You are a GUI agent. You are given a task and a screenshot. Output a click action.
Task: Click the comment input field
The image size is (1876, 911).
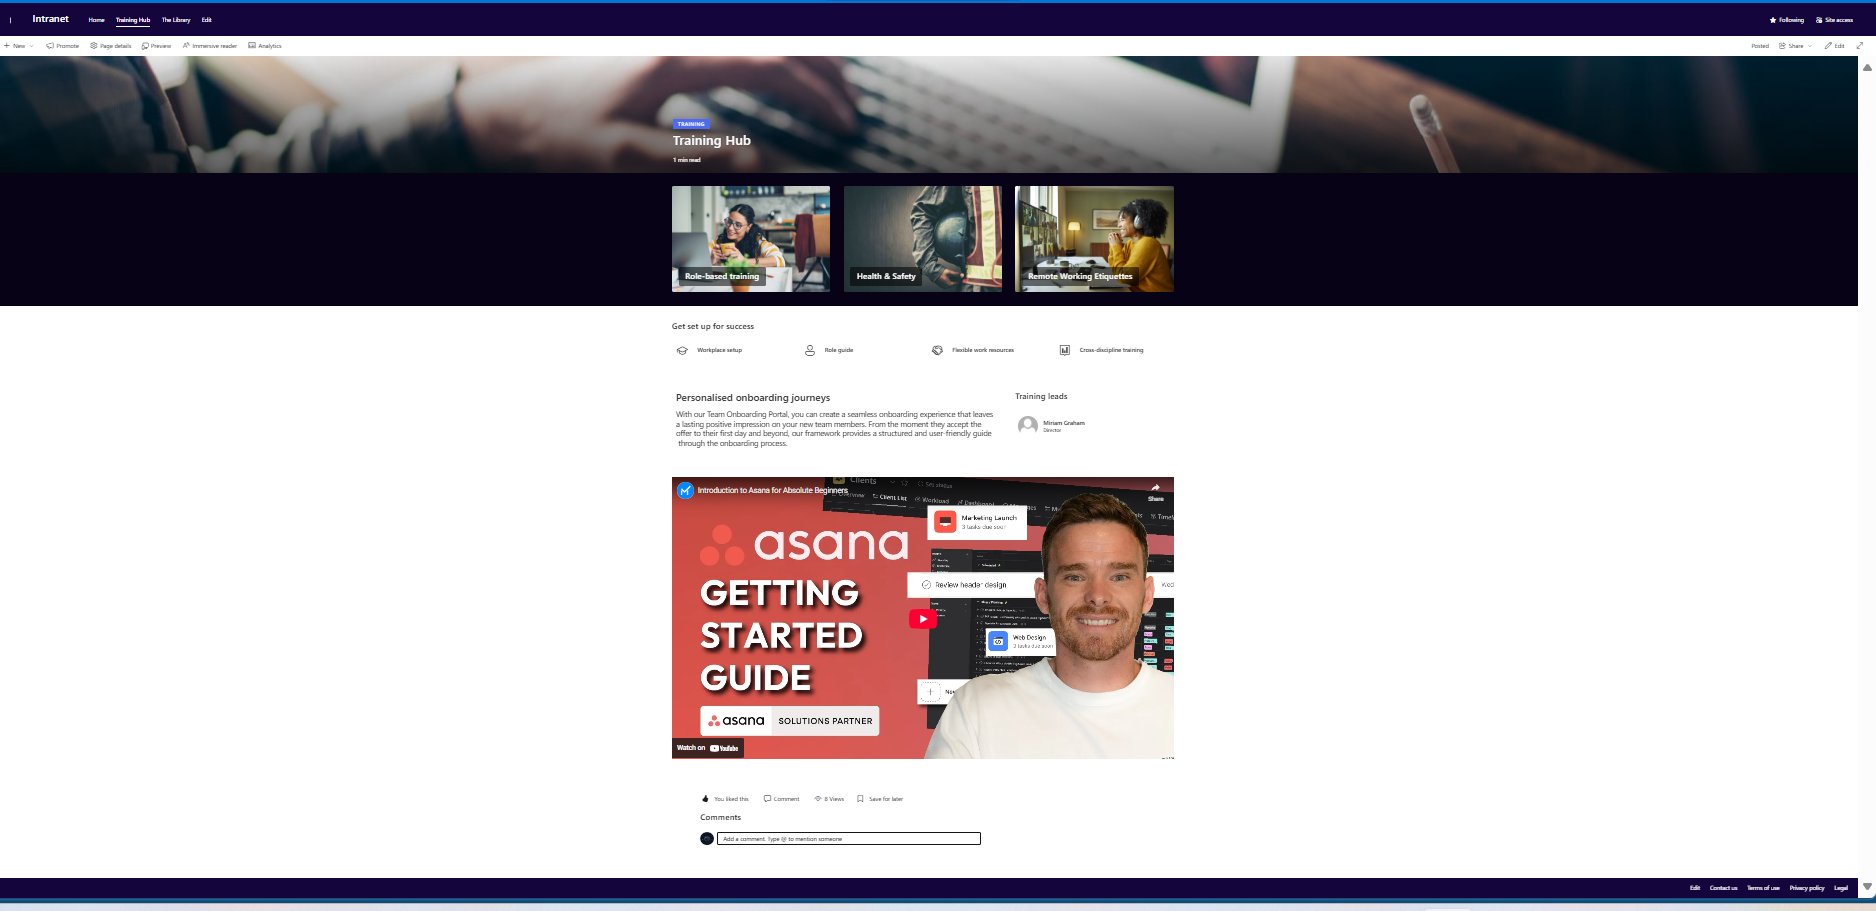click(x=848, y=838)
